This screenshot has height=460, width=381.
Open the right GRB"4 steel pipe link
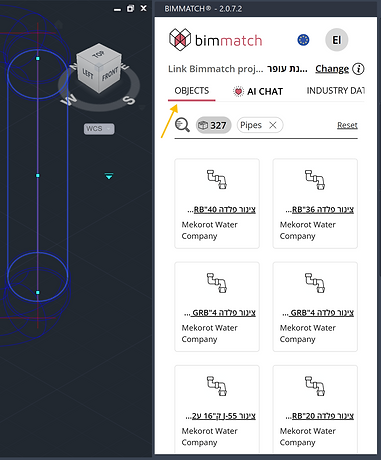[x=318, y=313]
